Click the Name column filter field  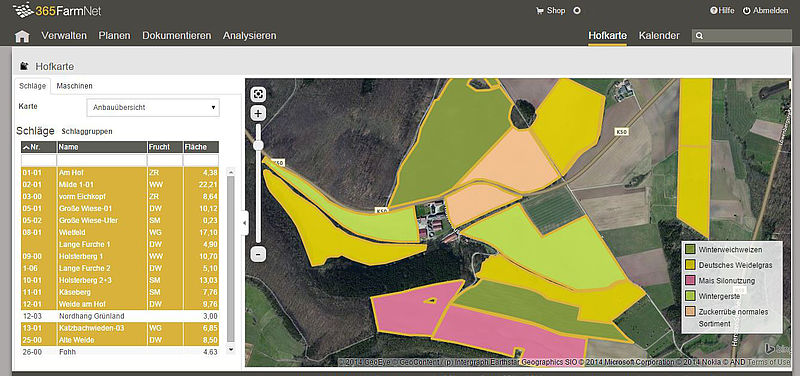(102, 160)
